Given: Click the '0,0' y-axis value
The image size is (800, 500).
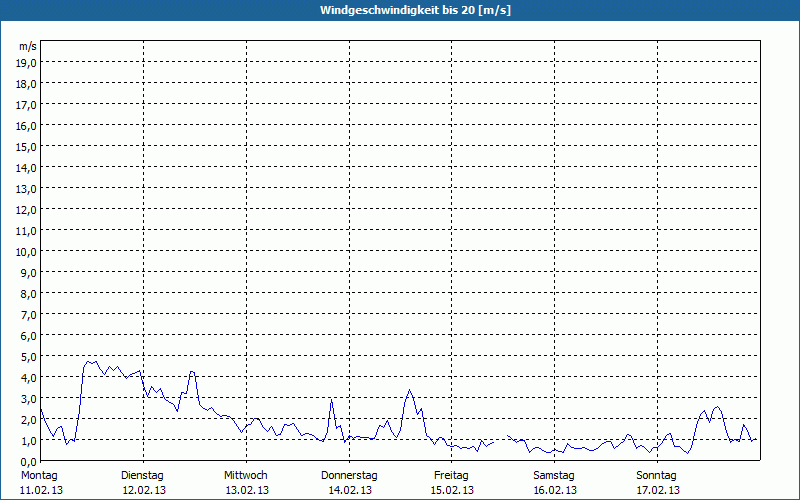Looking at the screenshot, I should click(x=29, y=462).
